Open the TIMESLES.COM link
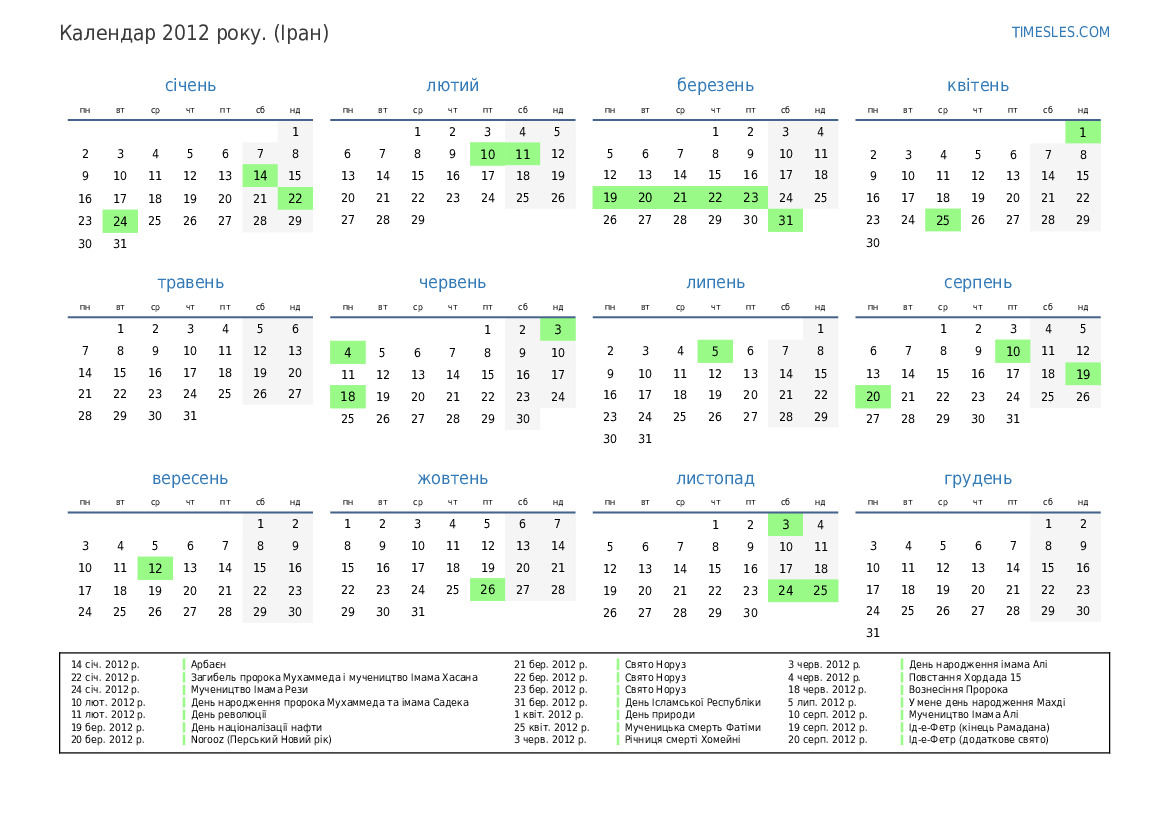 click(1060, 32)
